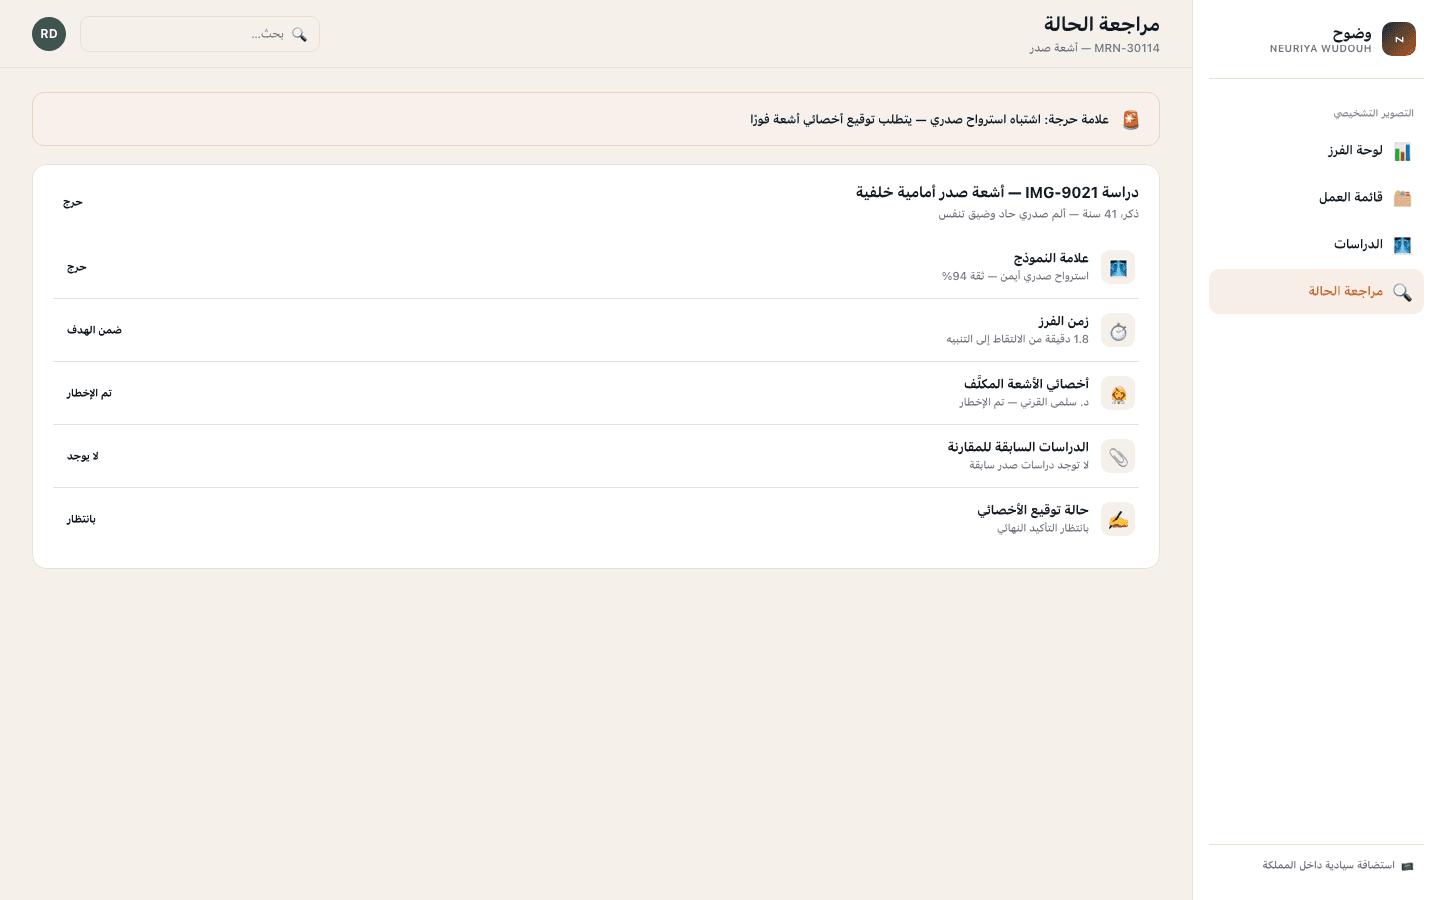The width and height of the screenshot is (1440, 900).
Task: Click the مراجعة الحالة magnifier icon
Action: tap(1402, 292)
